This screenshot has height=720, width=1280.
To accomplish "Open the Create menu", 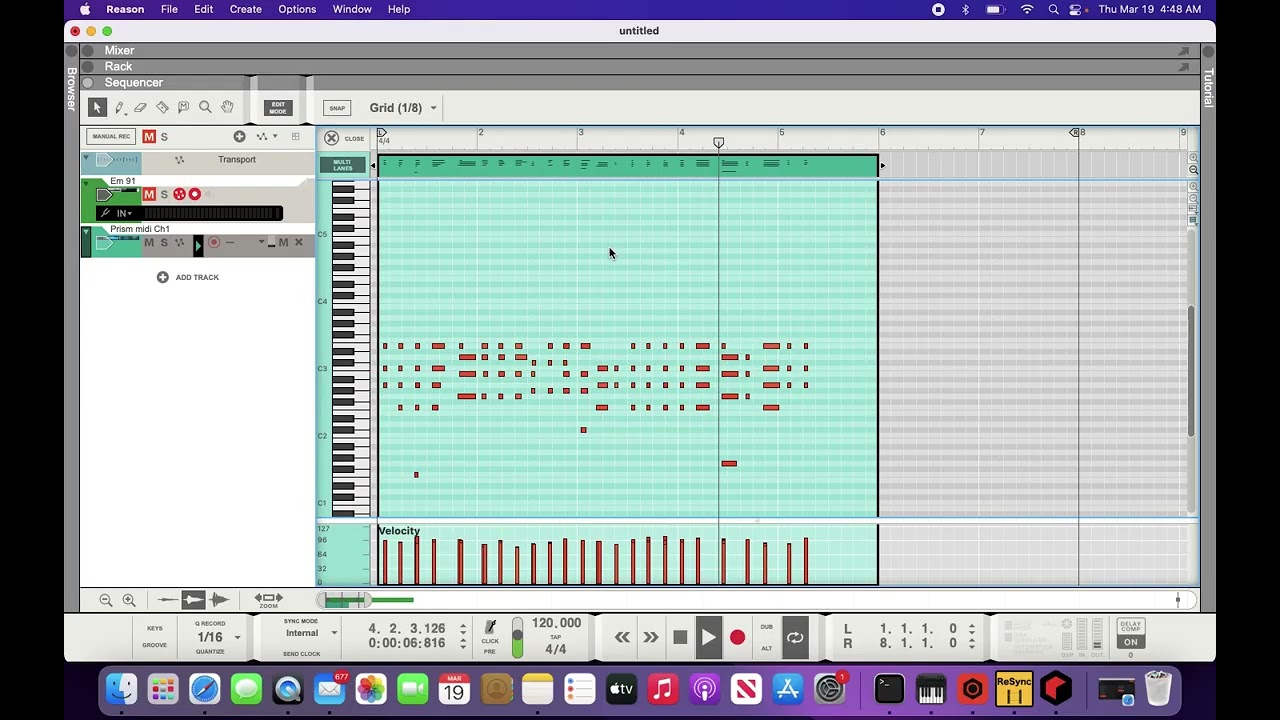I will click(245, 9).
